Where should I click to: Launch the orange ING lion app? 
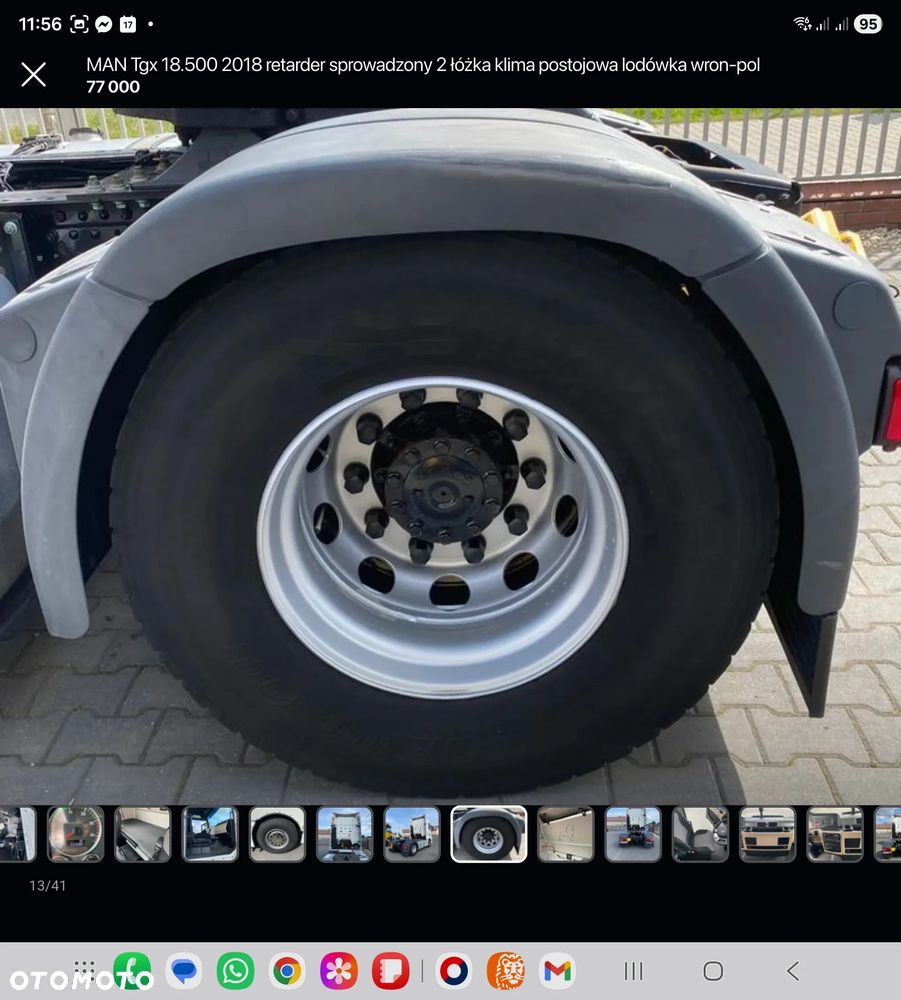pos(506,971)
